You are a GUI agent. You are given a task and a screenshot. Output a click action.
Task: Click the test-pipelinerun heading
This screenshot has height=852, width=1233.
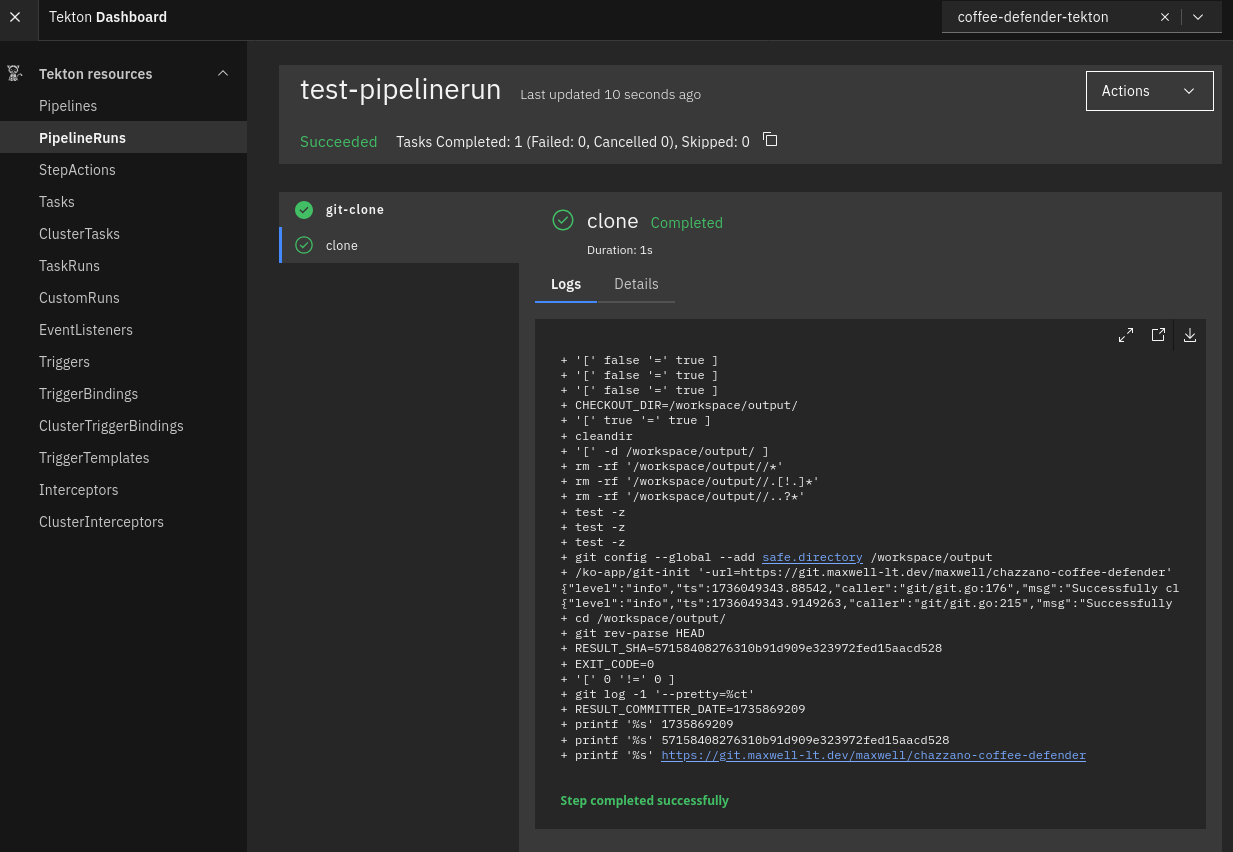pos(400,89)
